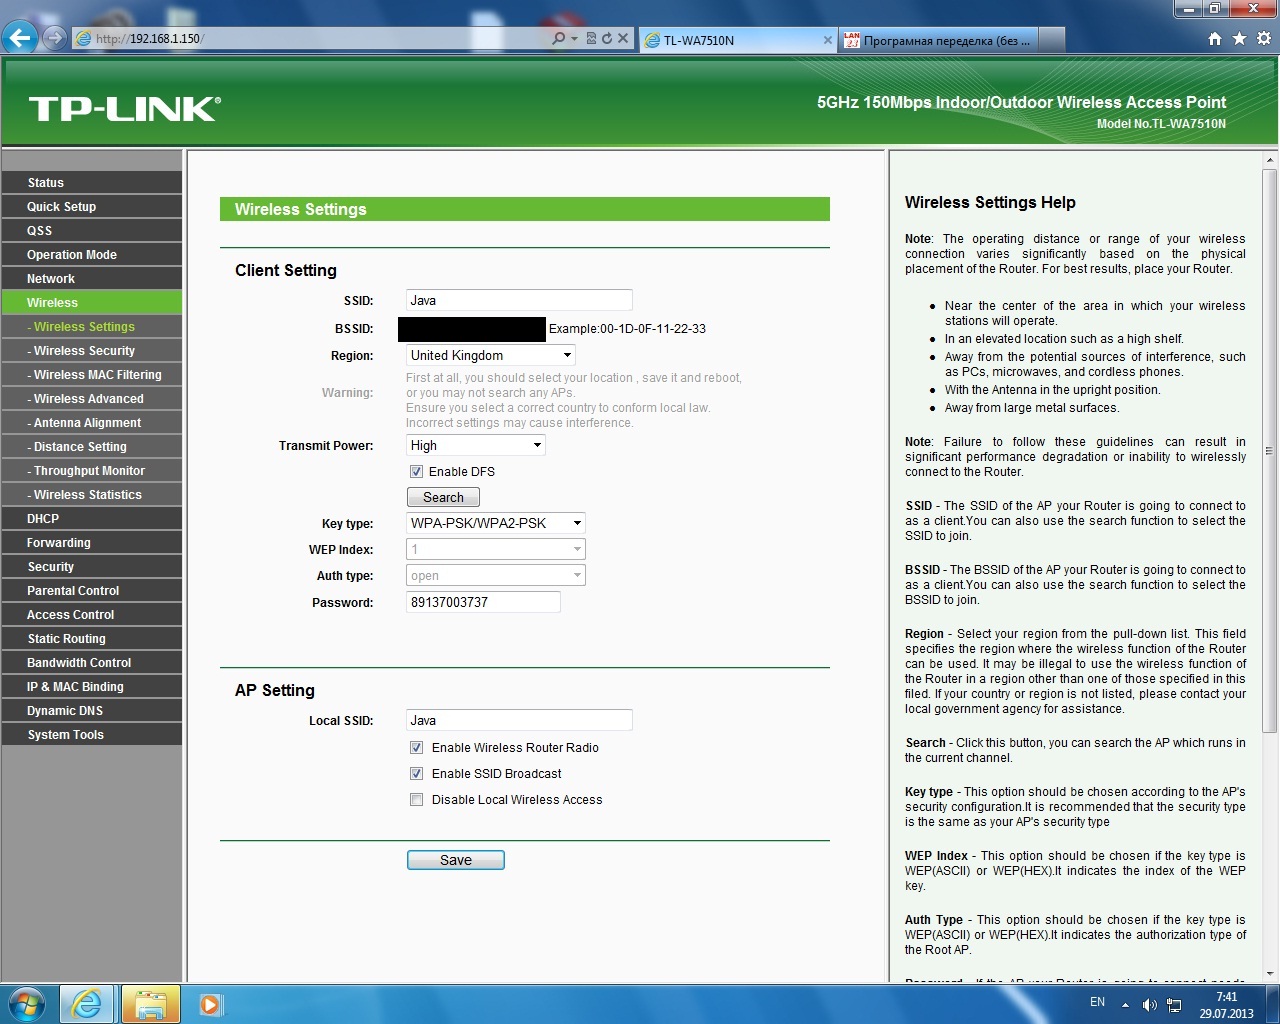Open the Auth type dropdown

click(x=496, y=575)
